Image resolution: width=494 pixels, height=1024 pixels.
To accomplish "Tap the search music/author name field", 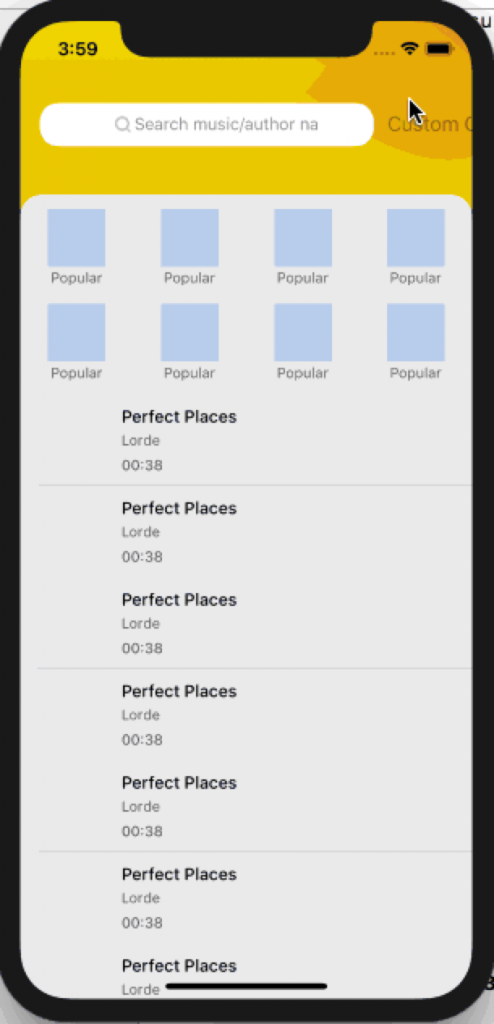I will click(x=206, y=124).
